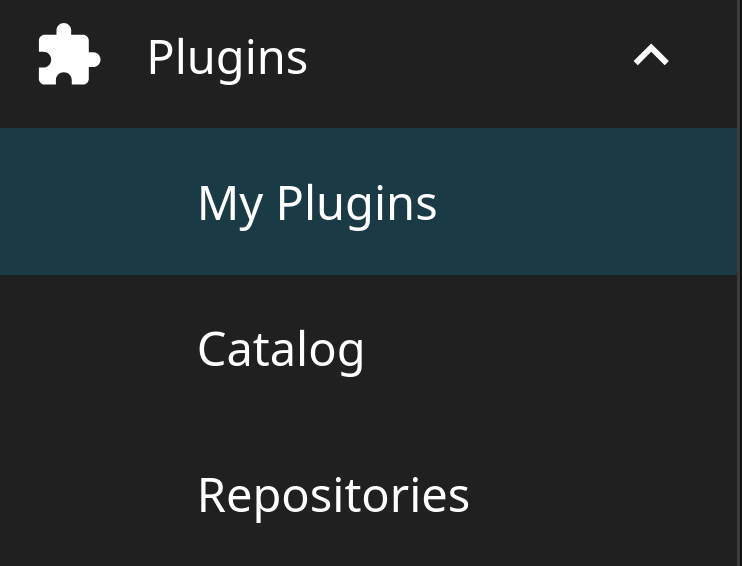
Task: Select the white jigsaw icon beside Plugins
Action: 69,56
